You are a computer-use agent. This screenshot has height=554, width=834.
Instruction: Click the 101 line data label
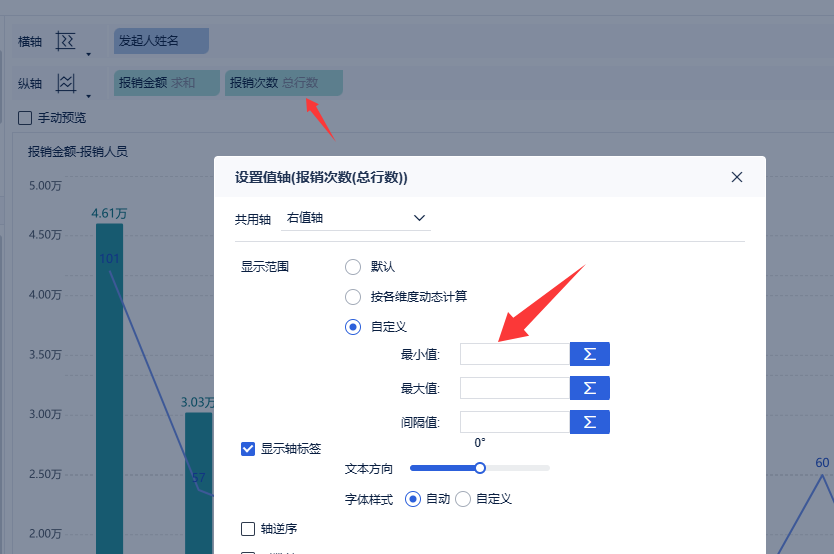109,258
